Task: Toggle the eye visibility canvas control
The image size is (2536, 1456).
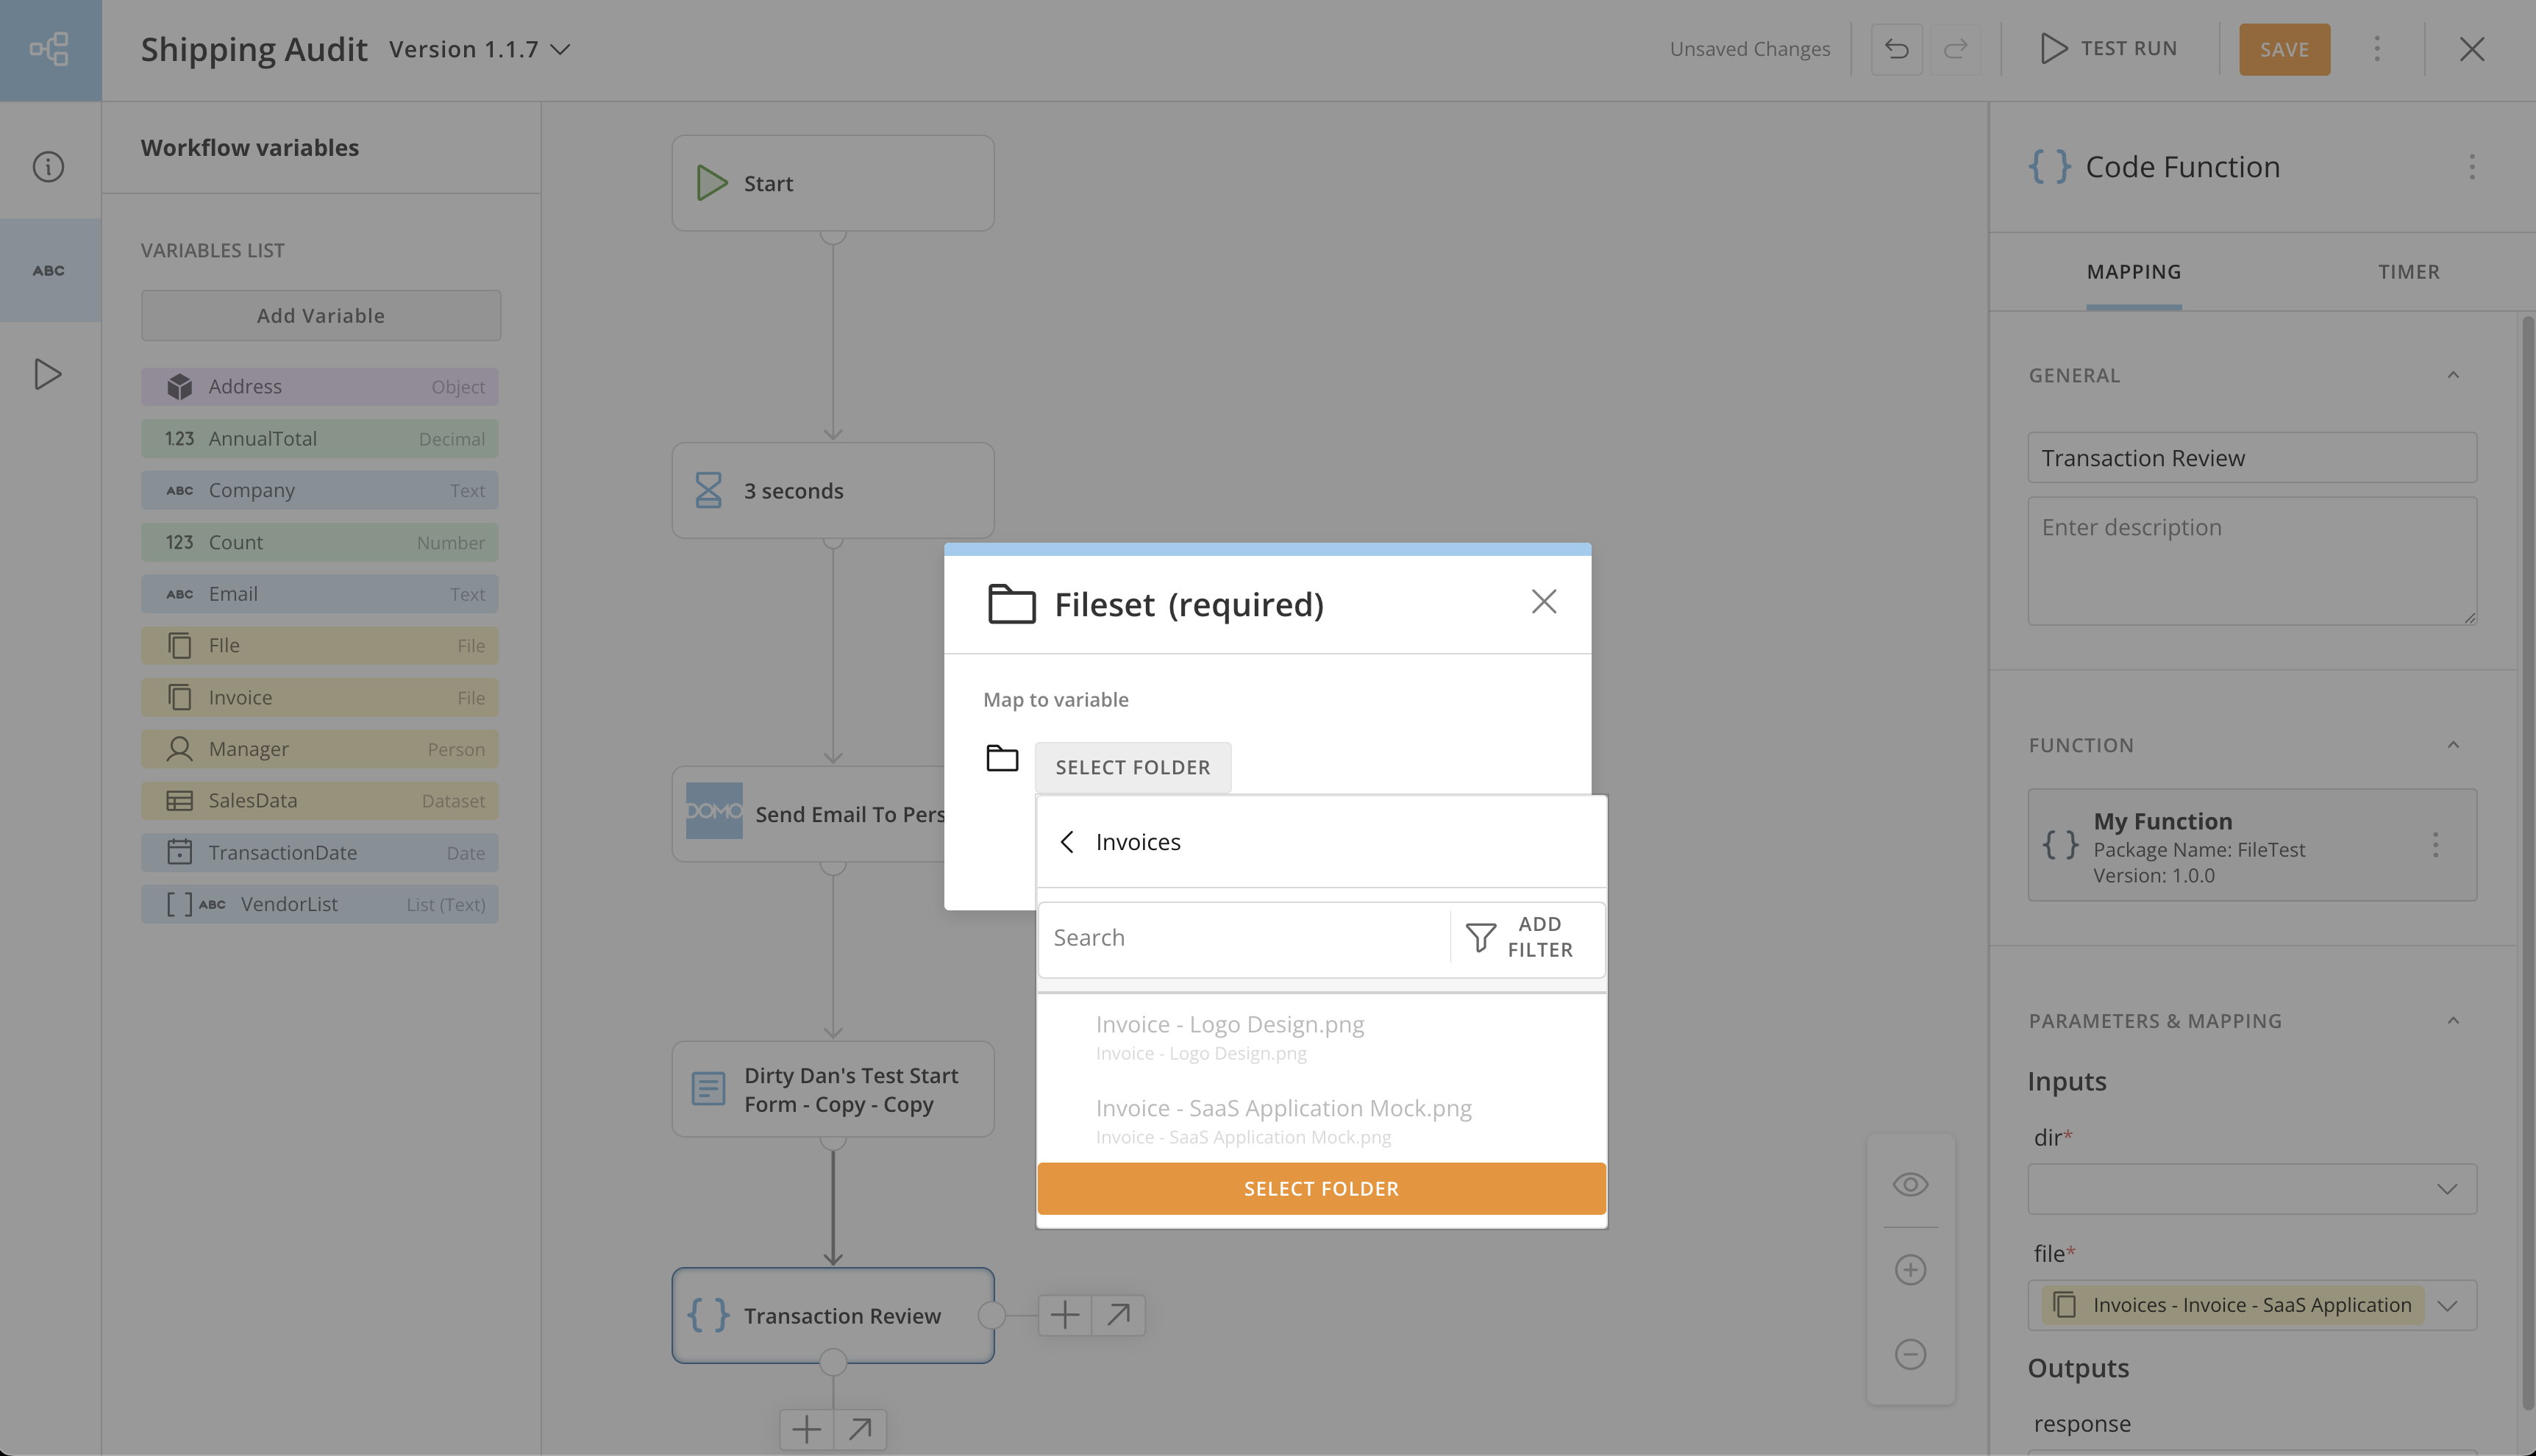Action: tap(1910, 1184)
